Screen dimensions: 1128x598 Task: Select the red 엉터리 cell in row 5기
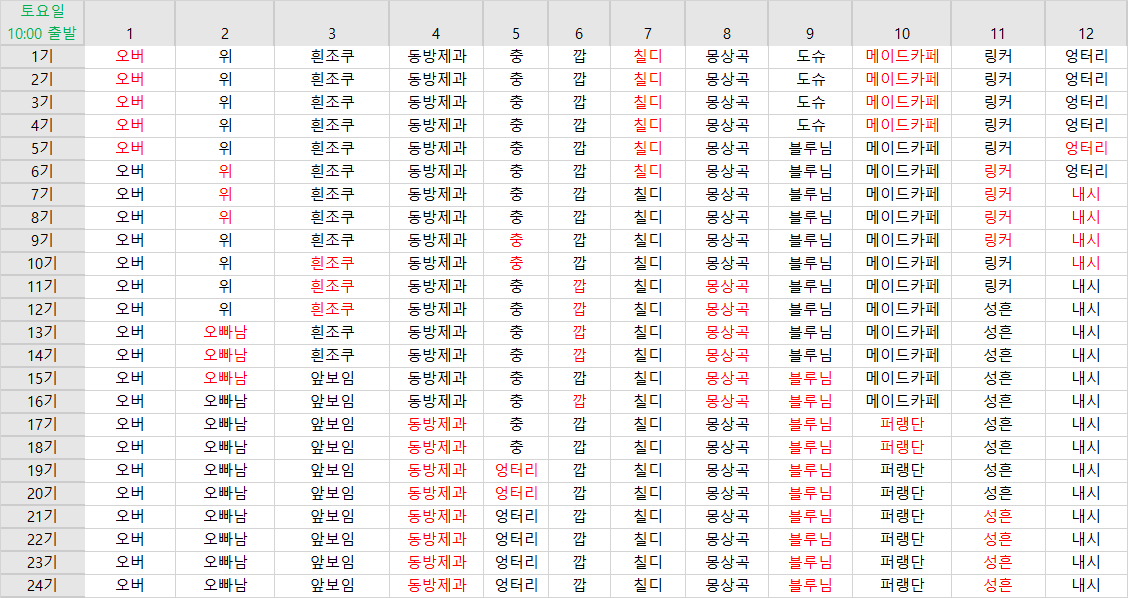coord(1086,148)
